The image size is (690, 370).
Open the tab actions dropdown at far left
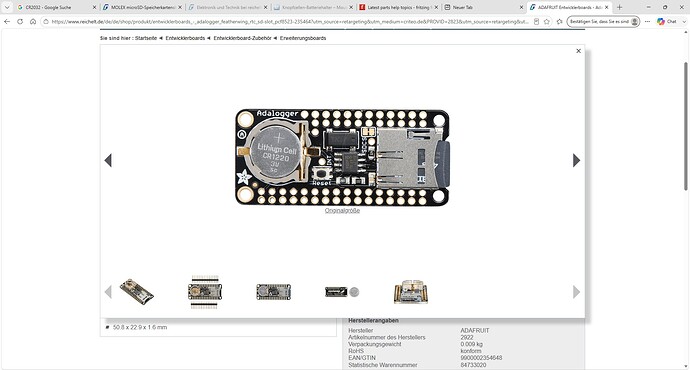7,7
